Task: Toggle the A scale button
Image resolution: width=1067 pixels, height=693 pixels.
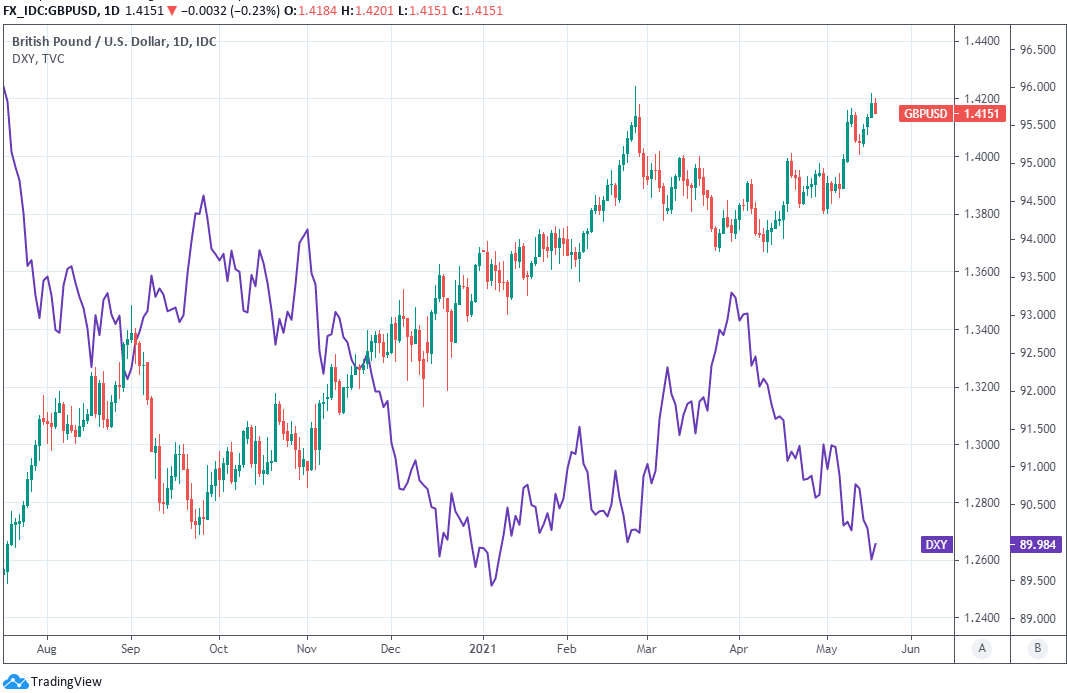Action: 981,648
